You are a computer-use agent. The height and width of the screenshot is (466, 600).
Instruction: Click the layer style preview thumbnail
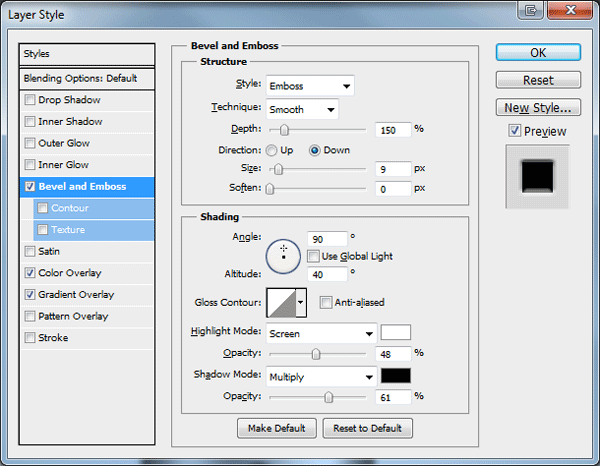[538, 177]
